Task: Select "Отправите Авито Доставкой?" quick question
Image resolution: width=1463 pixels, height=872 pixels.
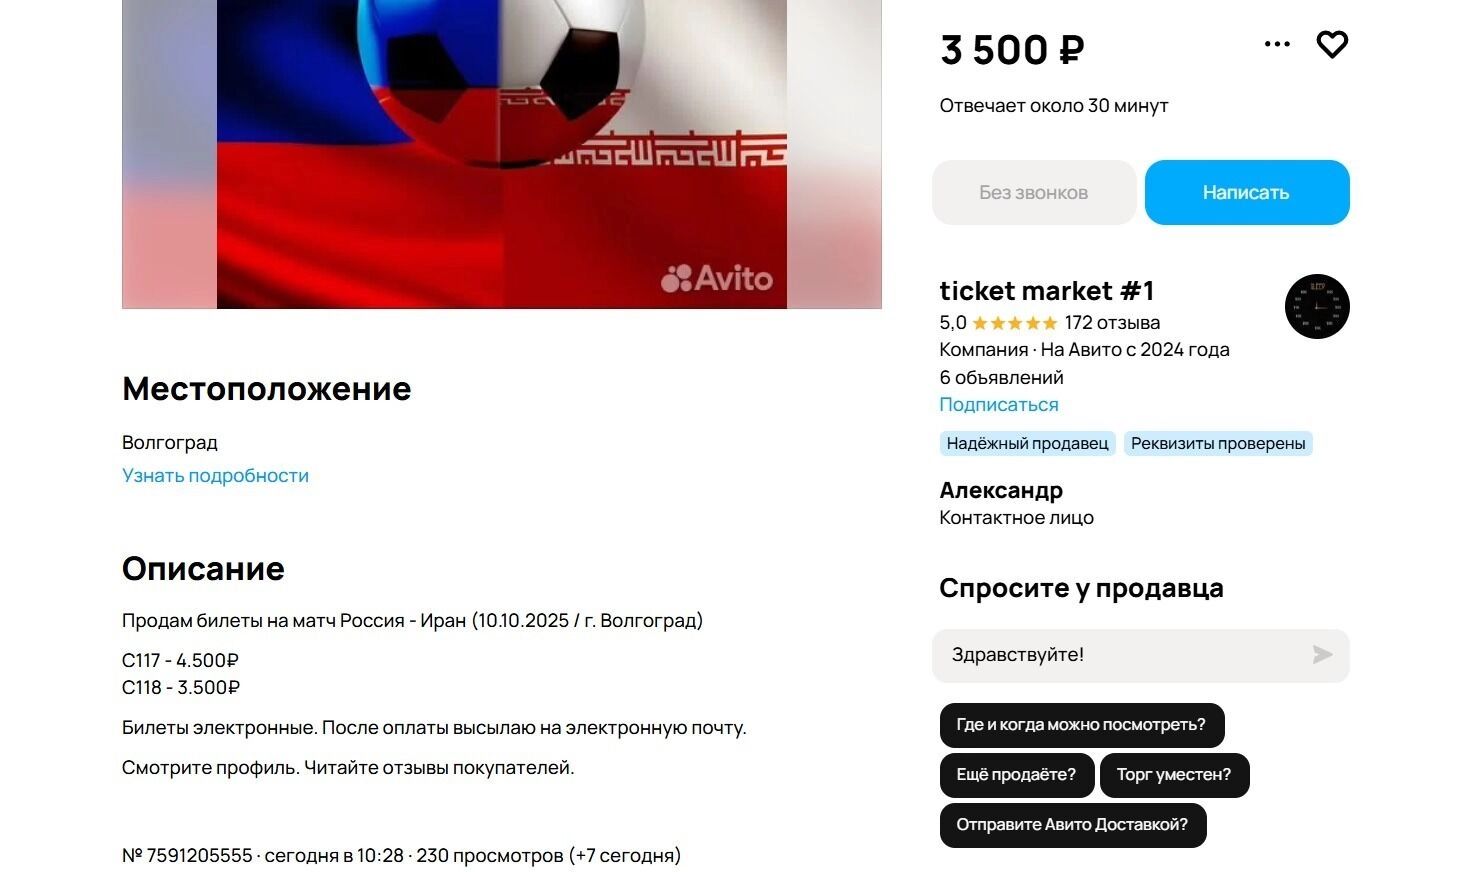Action: pyautogui.click(x=1072, y=825)
